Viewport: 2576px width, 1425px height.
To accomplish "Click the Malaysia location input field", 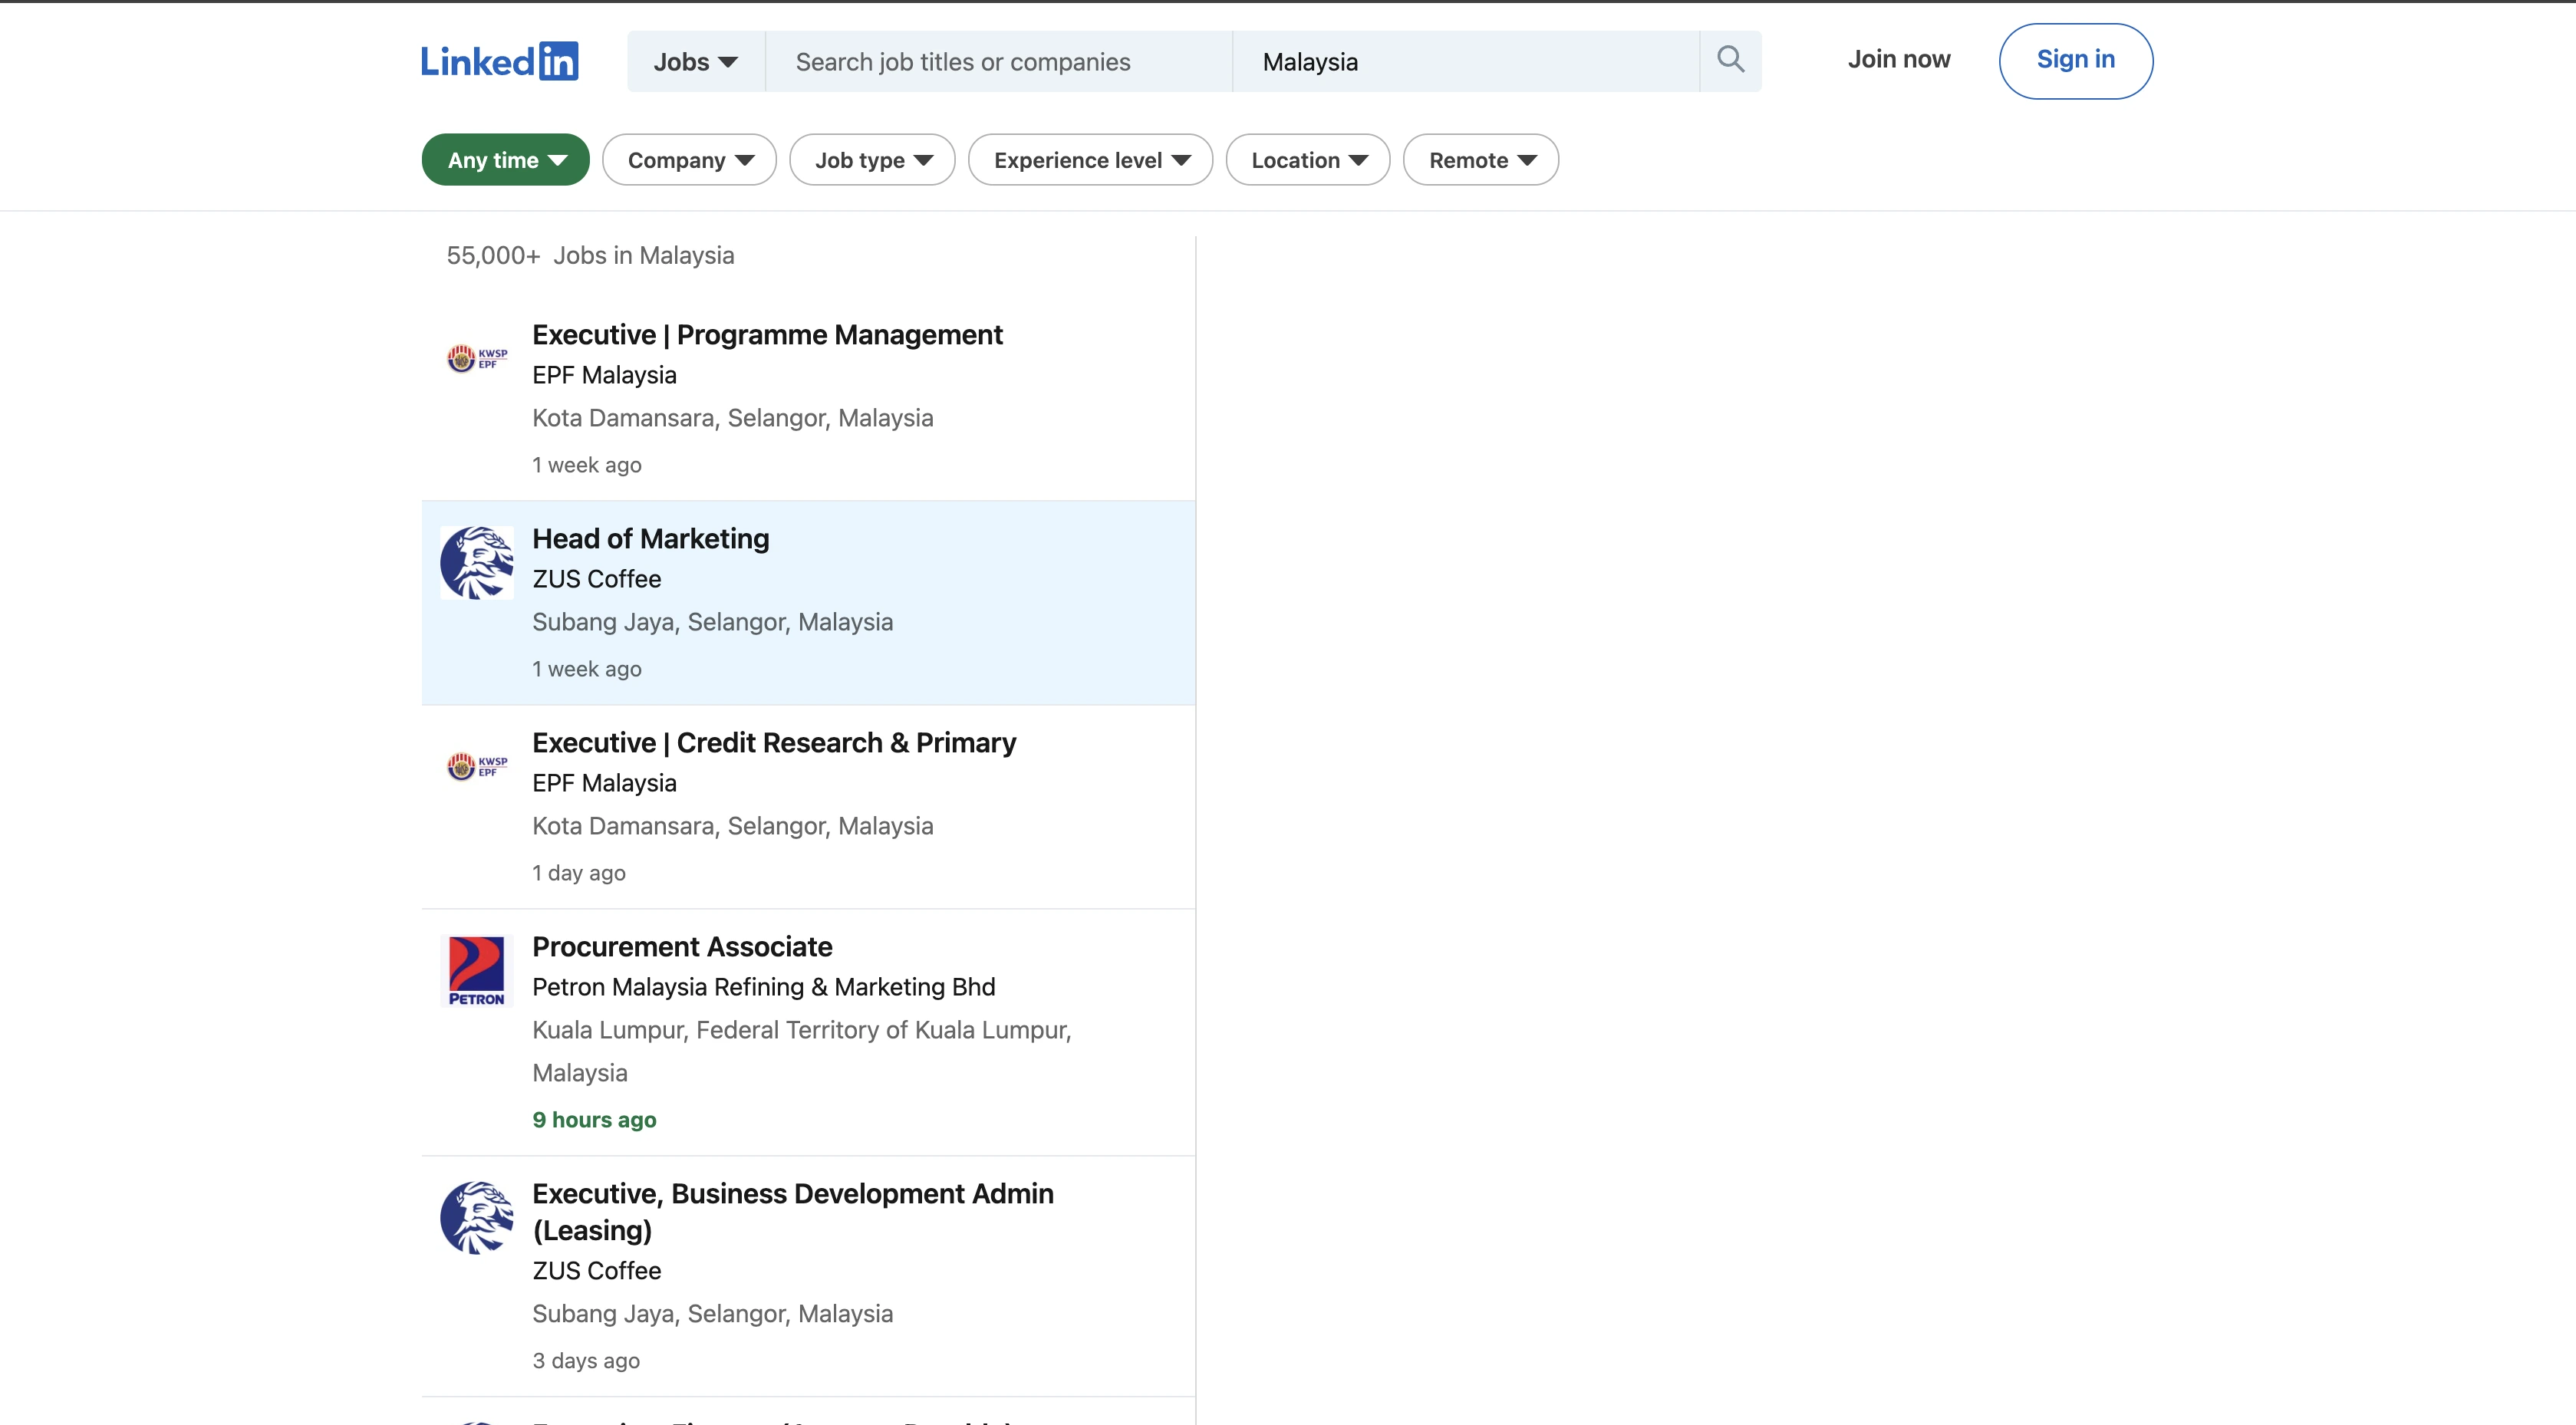I will [1465, 62].
